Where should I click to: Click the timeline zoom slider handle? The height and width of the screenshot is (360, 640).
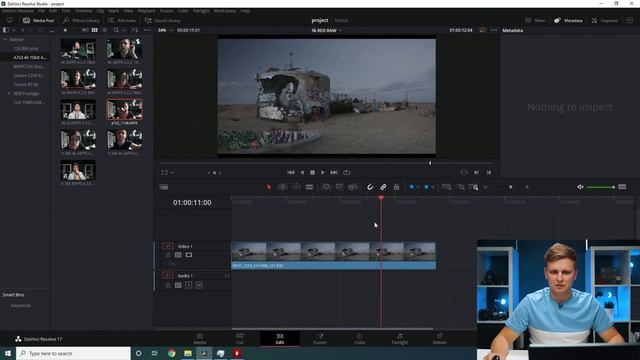coord(511,187)
